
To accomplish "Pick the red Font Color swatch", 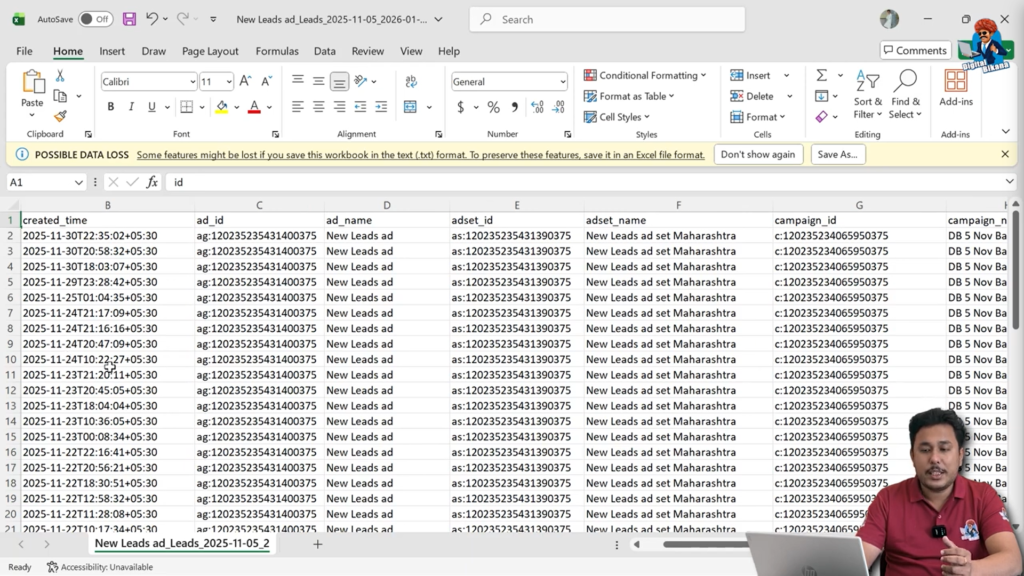I will (x=254, y=105).
